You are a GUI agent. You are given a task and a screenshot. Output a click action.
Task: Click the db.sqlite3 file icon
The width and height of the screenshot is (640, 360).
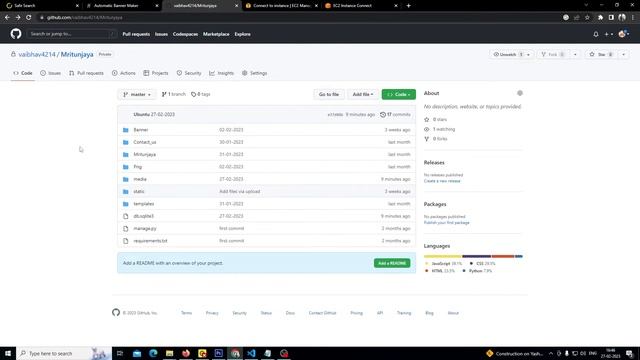[126, 216]
